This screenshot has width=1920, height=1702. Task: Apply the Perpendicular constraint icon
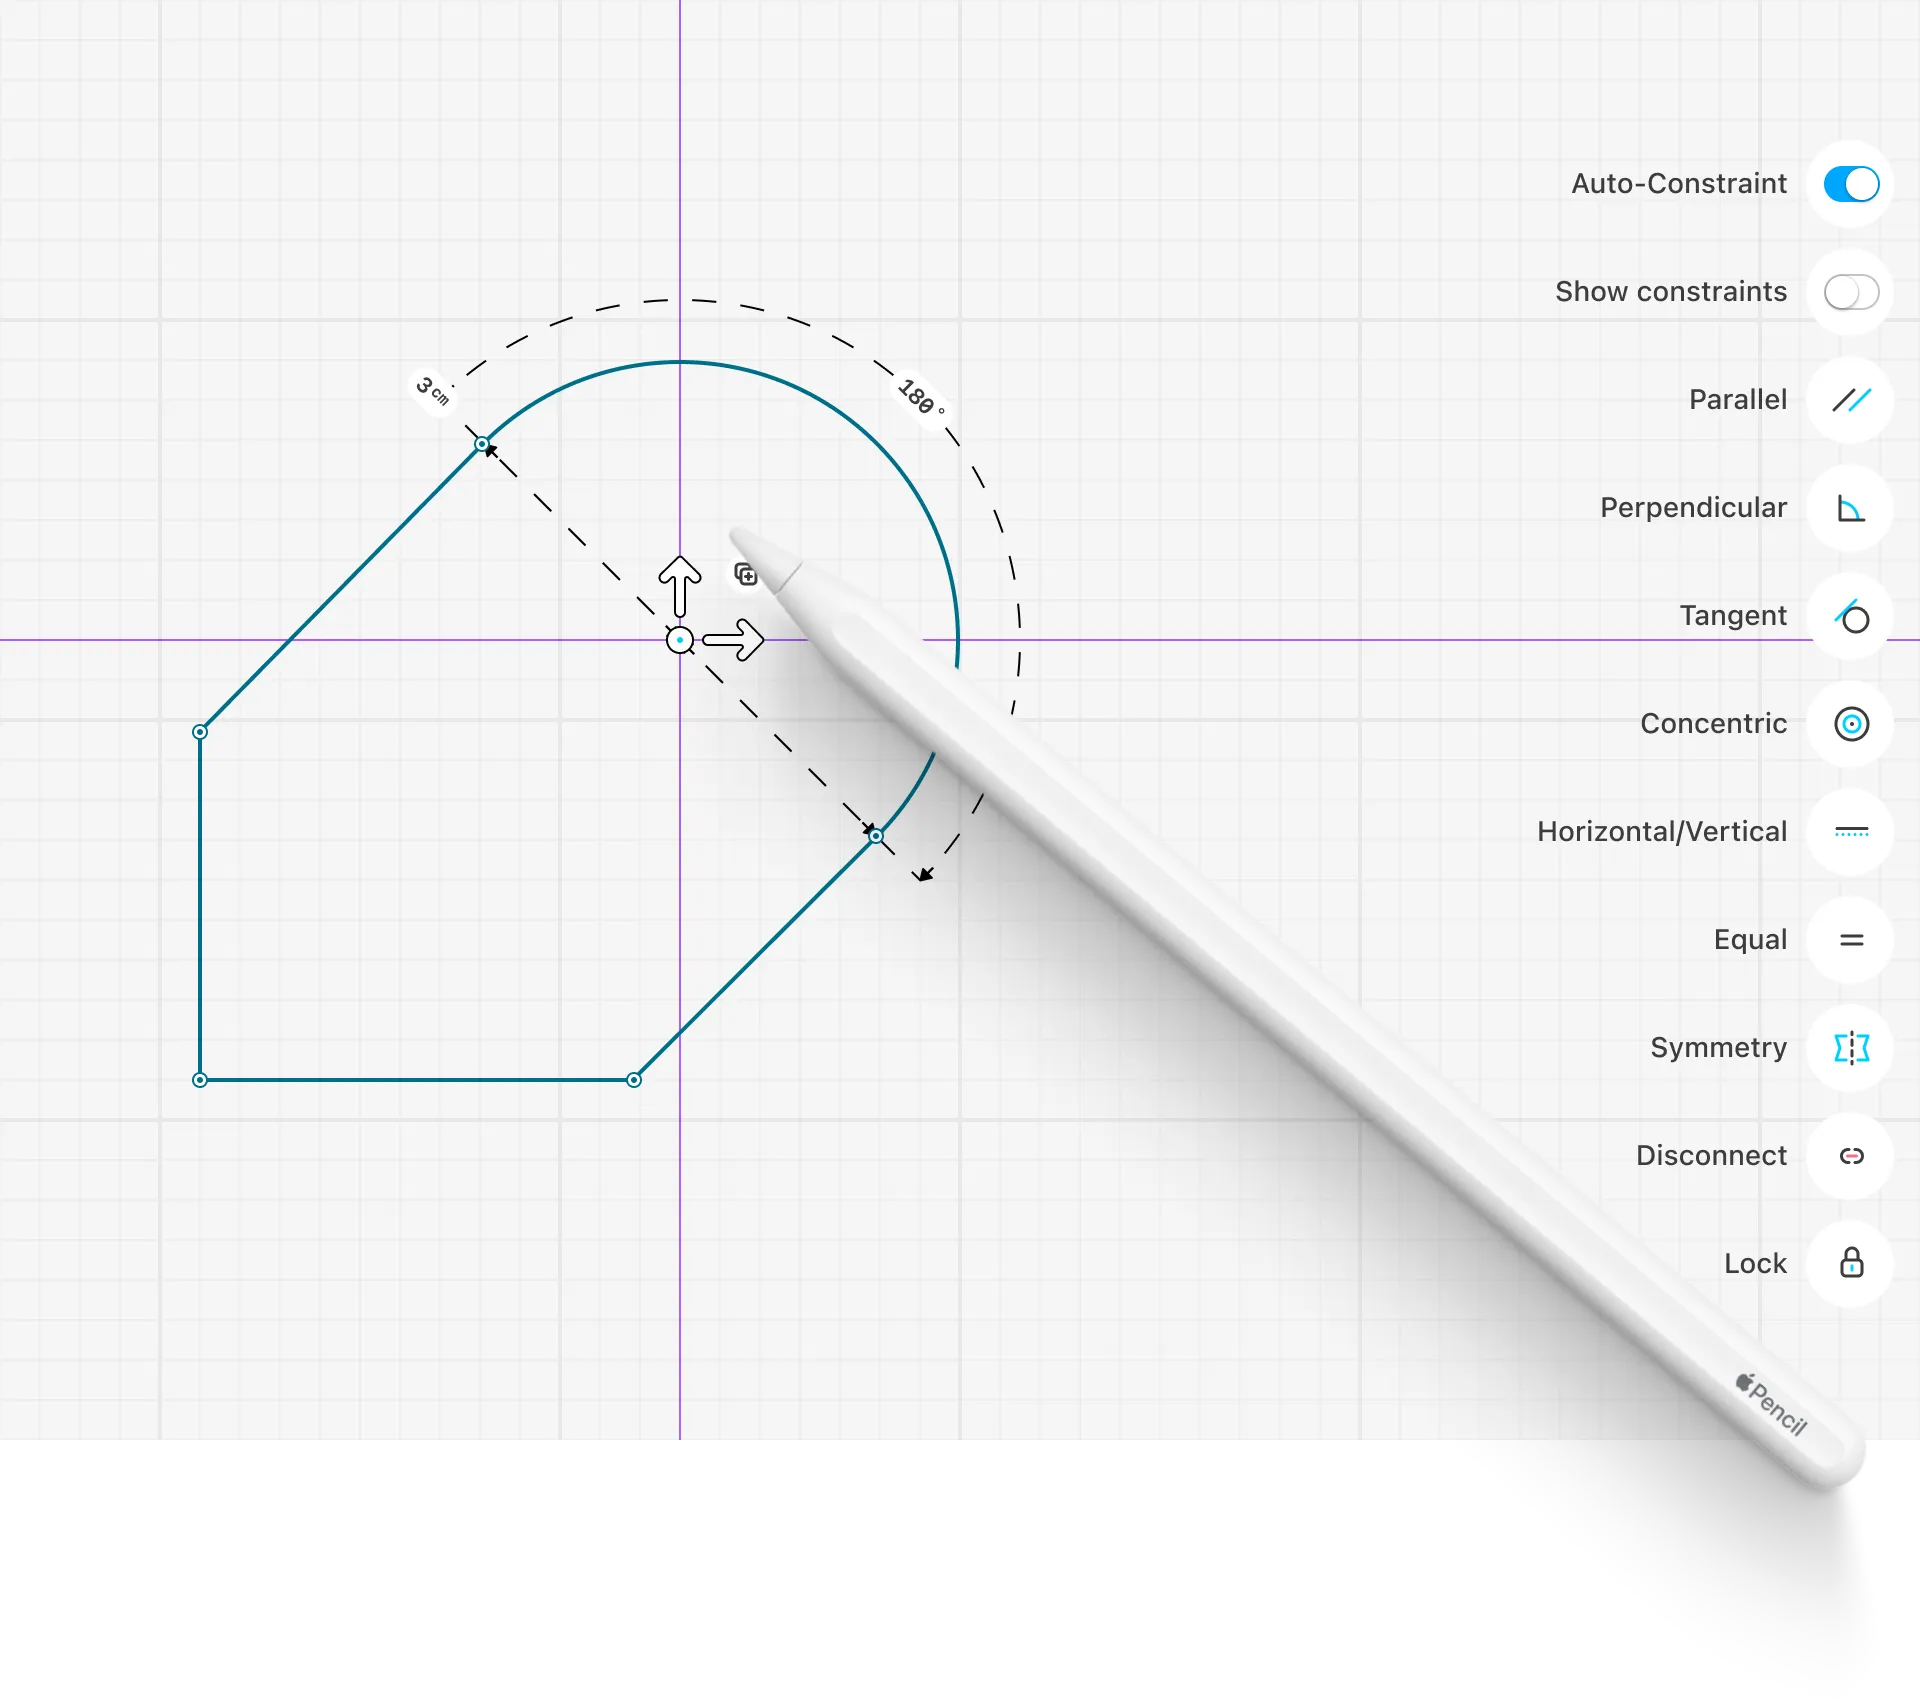coord(1851,508)
